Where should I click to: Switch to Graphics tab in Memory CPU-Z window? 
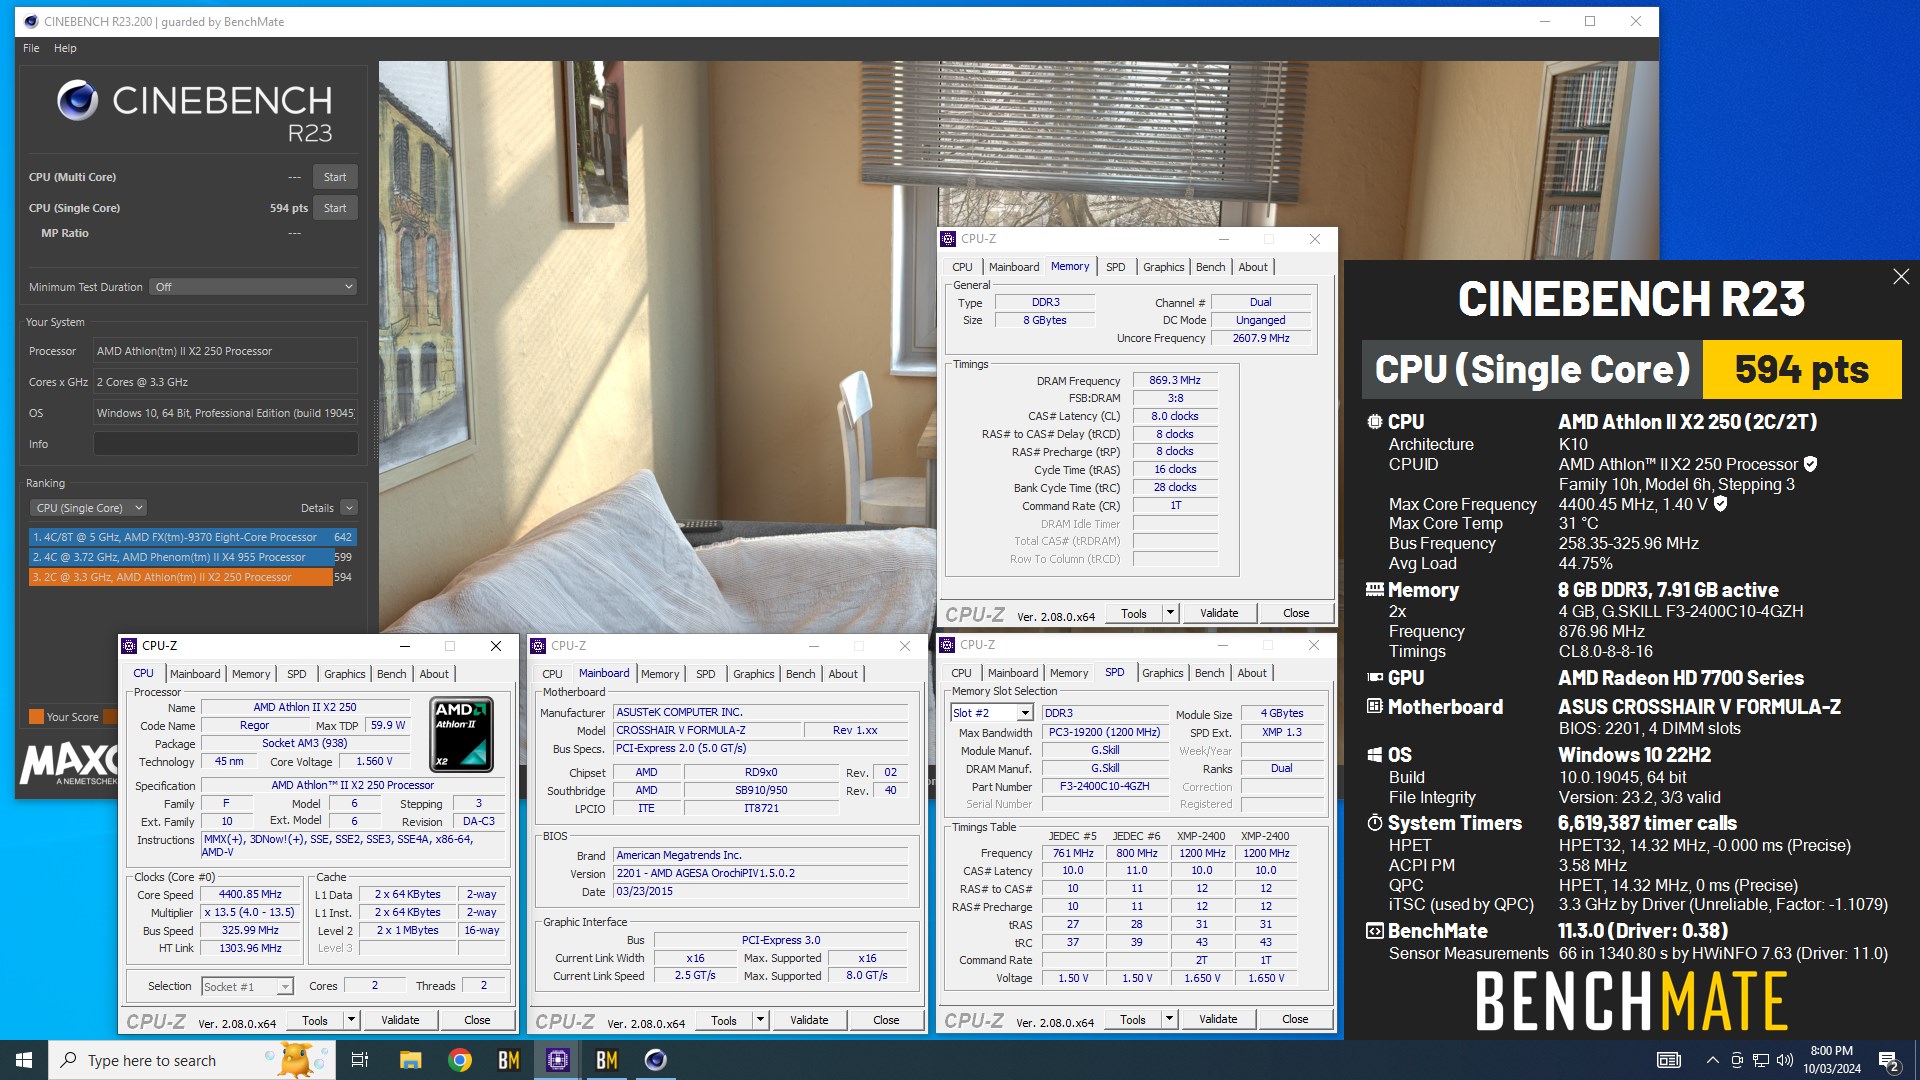(x=1163, y=267)
